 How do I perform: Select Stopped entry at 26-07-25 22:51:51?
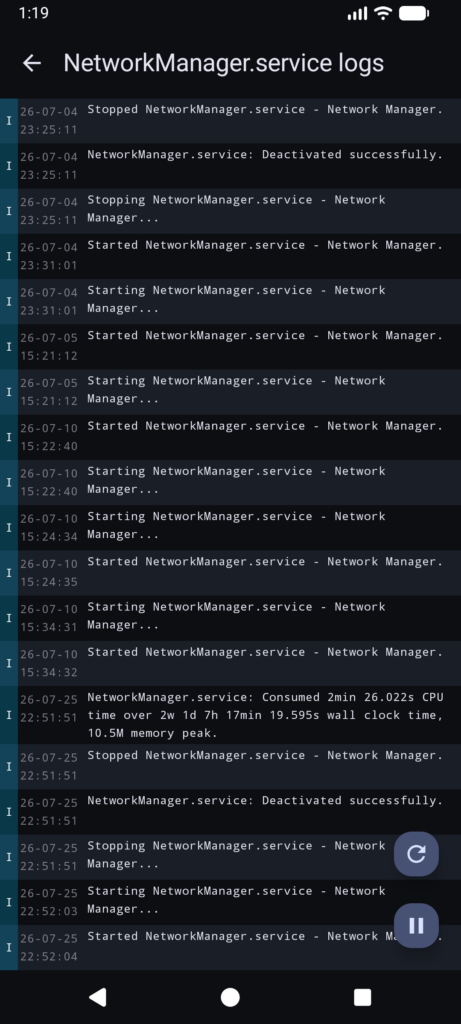[230, 767]
